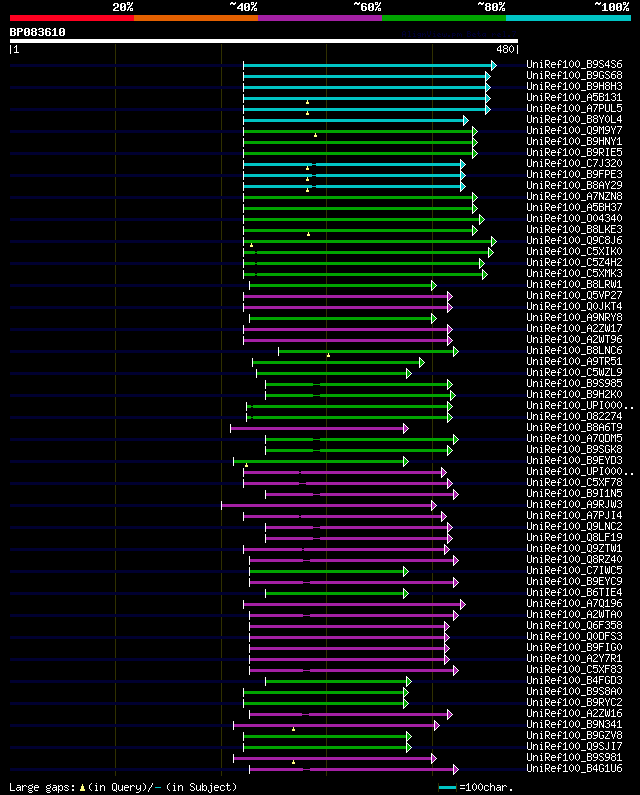Select hit label UniRef100_Q5VP27
Image resolution: width=640 pixels, height=795 pixels.
pyautogui.click(x=574, y=296)
